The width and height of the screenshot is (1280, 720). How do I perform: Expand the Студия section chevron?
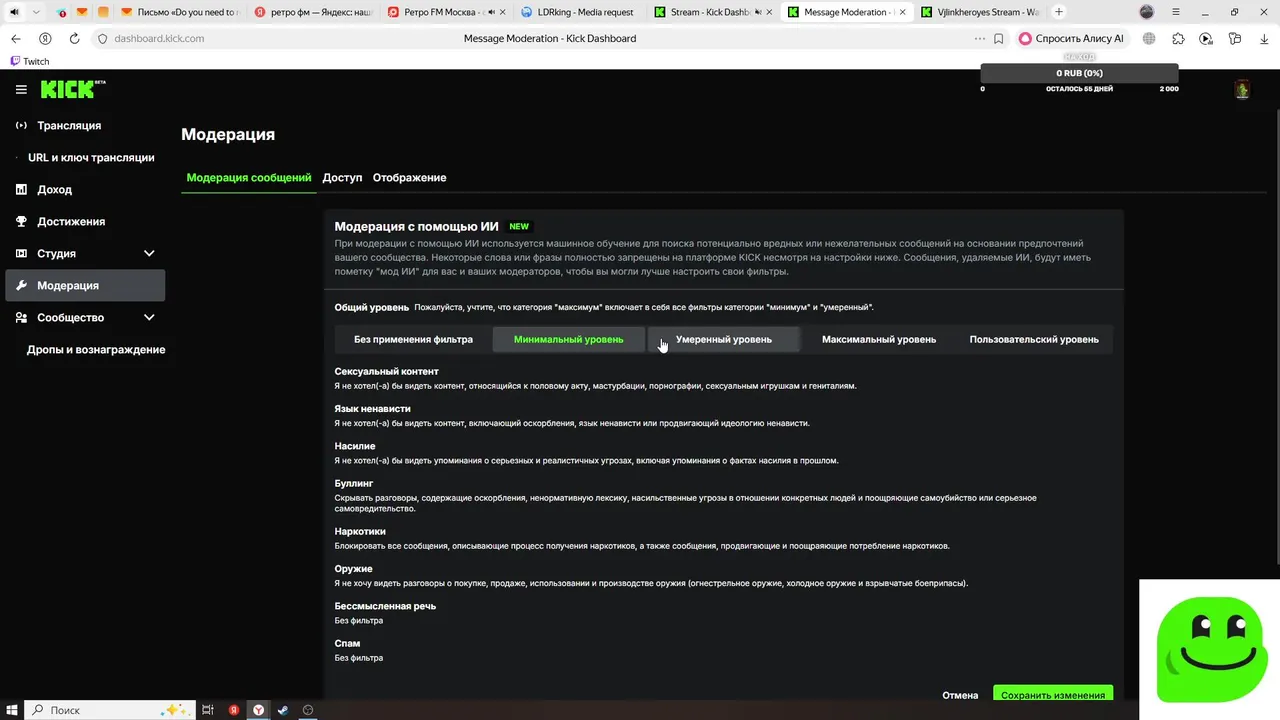tap(149, 253)
